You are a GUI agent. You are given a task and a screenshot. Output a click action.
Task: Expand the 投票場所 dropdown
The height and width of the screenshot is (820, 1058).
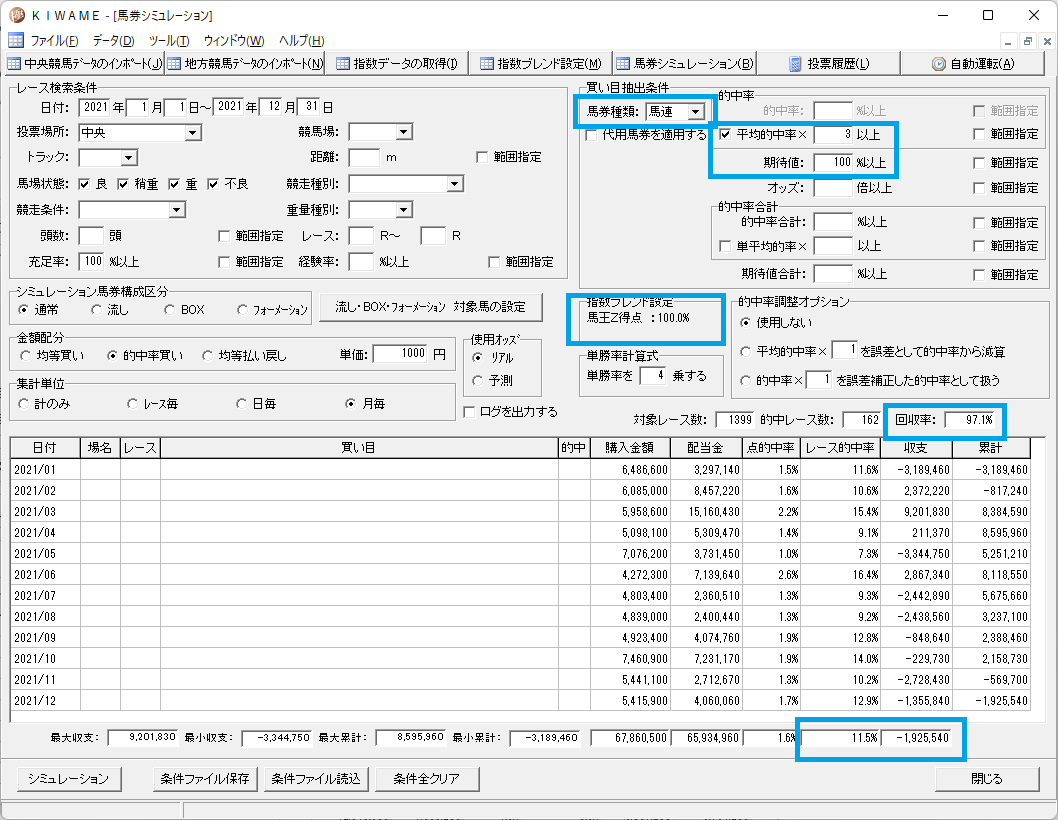193,133
